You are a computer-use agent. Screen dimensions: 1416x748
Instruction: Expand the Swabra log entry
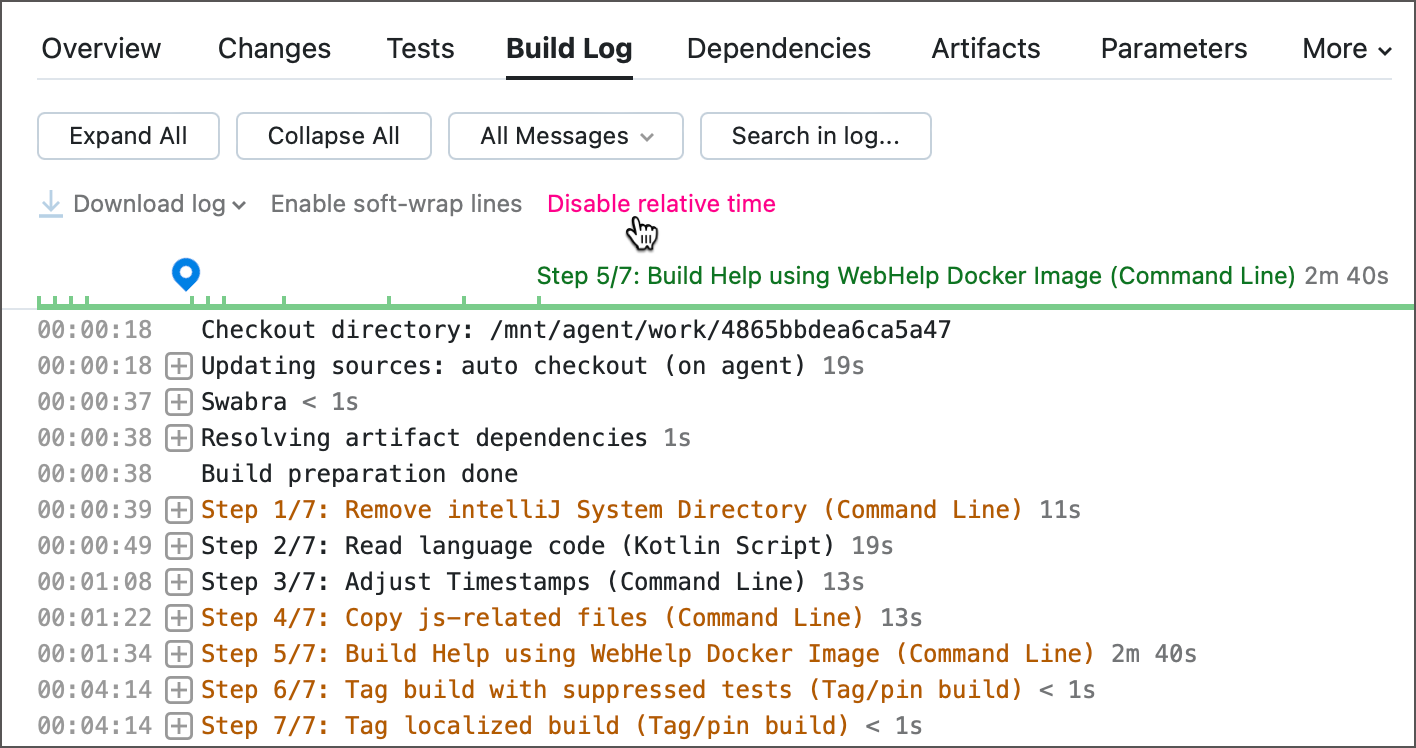click(x=178, y=402)
